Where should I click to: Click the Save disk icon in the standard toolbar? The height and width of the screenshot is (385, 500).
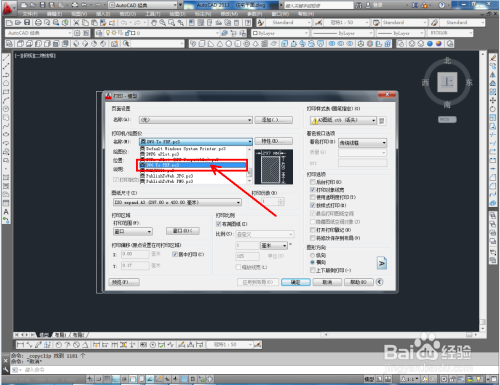click(x=27, y=23)
